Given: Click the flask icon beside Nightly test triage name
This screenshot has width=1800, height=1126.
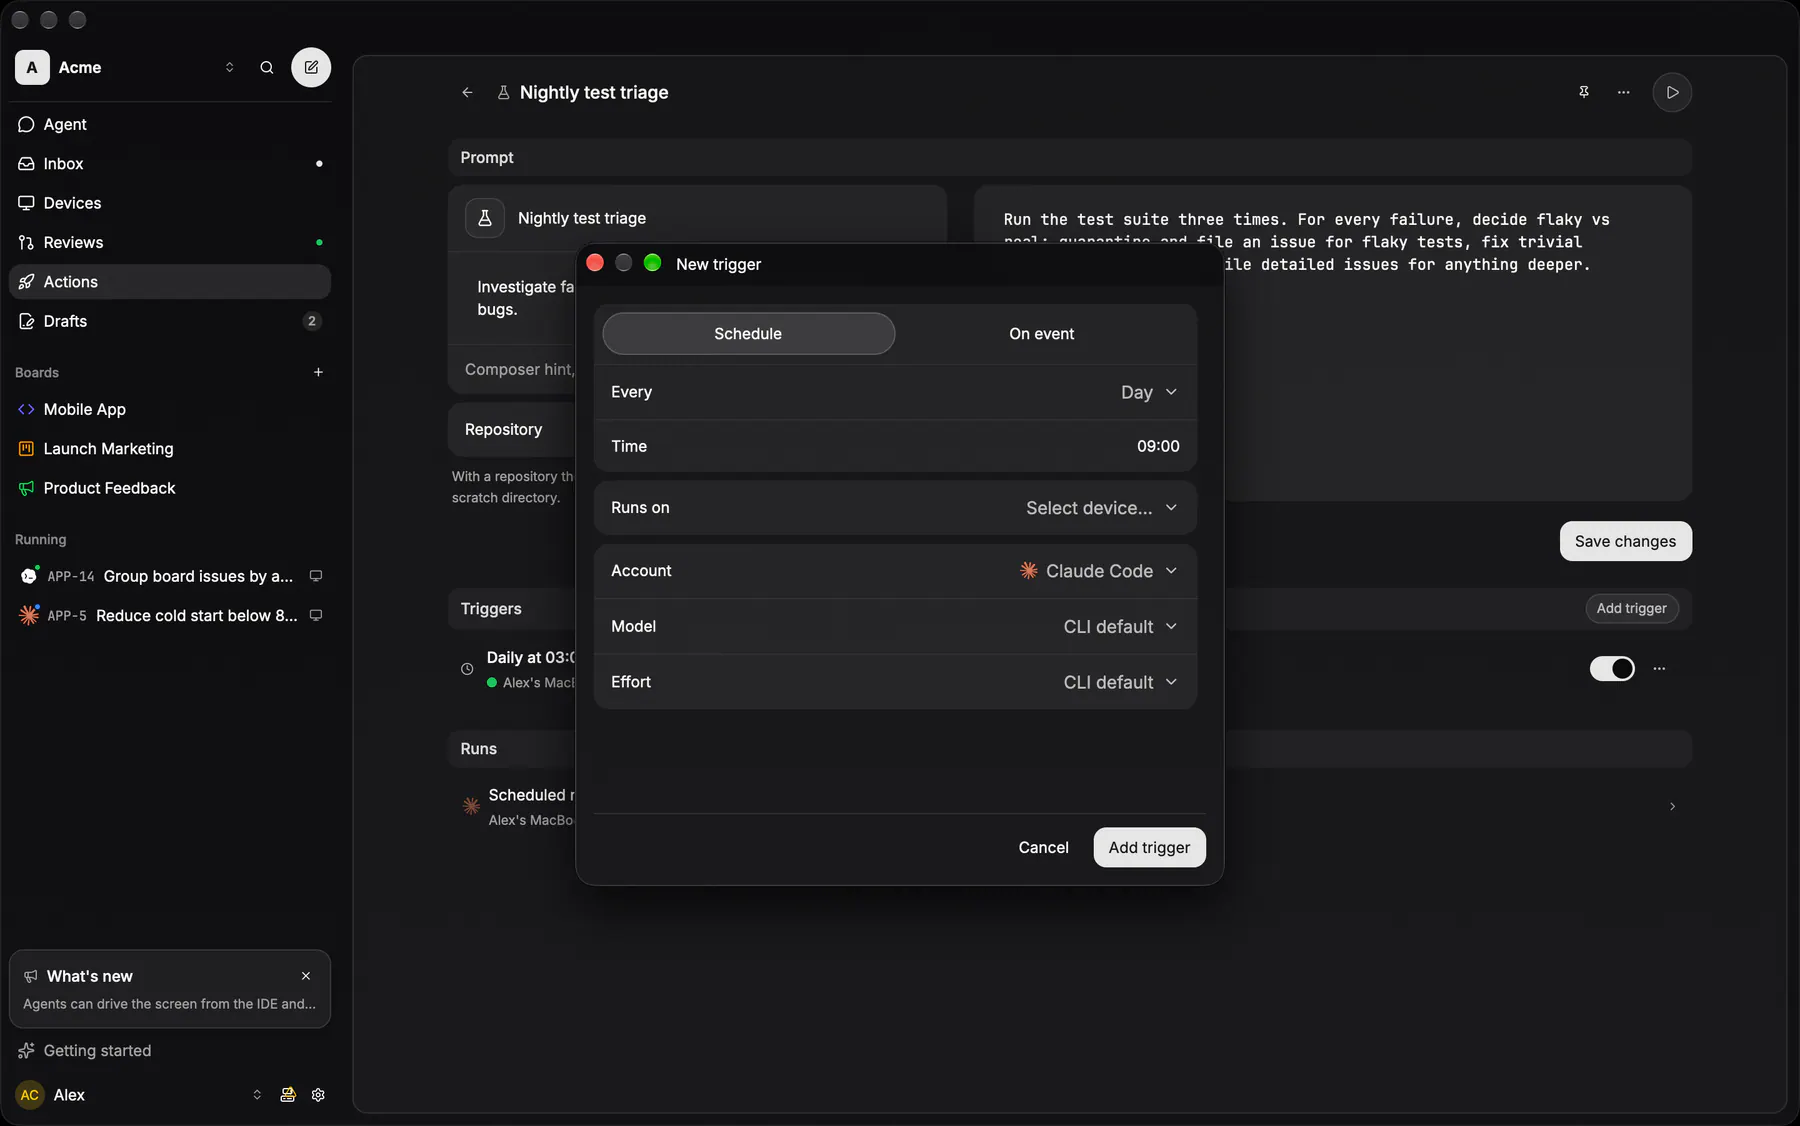Looking at the screenshot, I should (485, 218).
